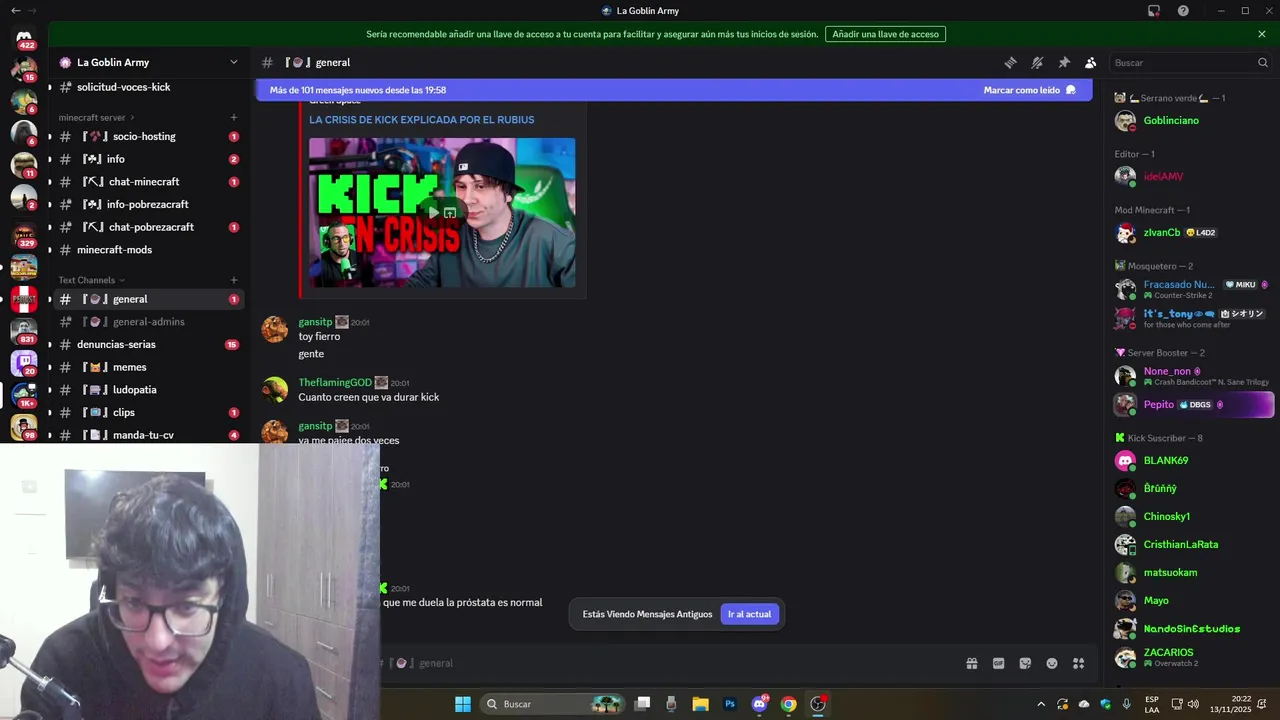Screen dimensions: 1280x720
Task: Click gansitp username at toy fierro message
Action: tap(315, 322)
